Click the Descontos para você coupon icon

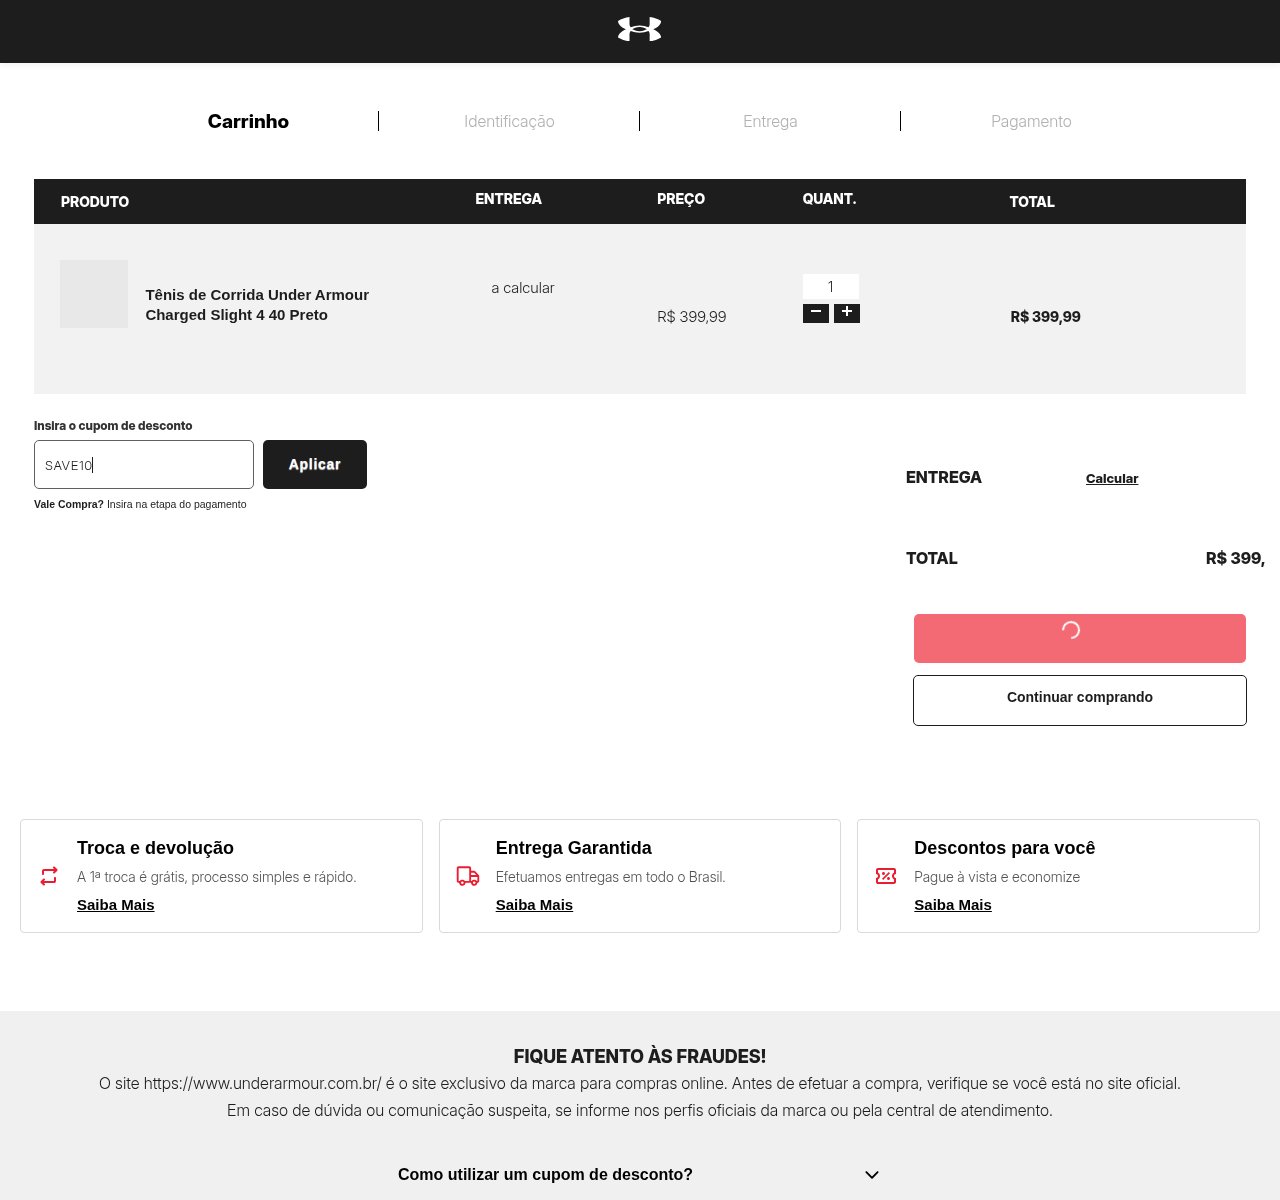[x=886, y=876]
